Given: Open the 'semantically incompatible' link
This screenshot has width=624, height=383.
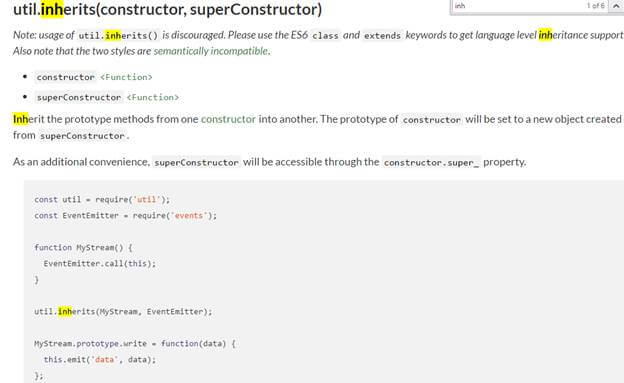Looking at the screenshot, I should click(211, 51).
